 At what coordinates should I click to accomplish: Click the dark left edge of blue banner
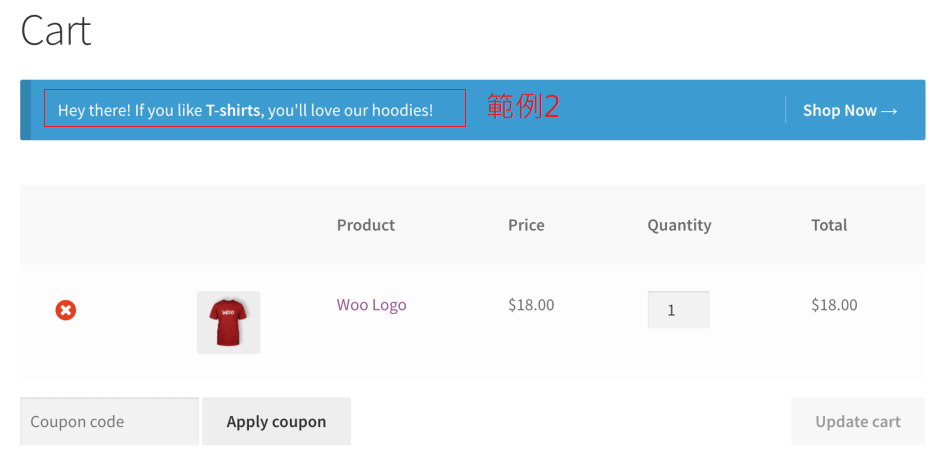pyautogui.click(x=25, y=110)
